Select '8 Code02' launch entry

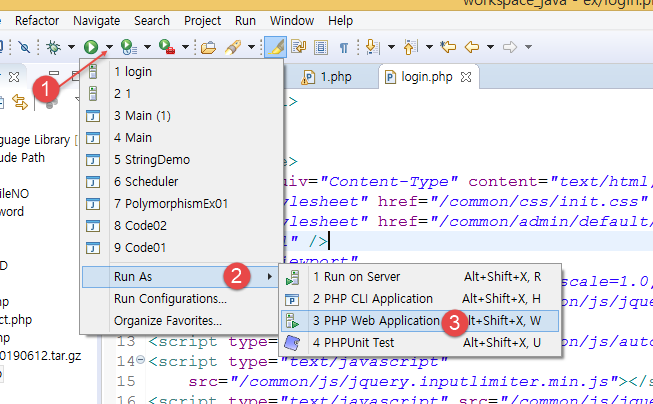pos(182,226)
